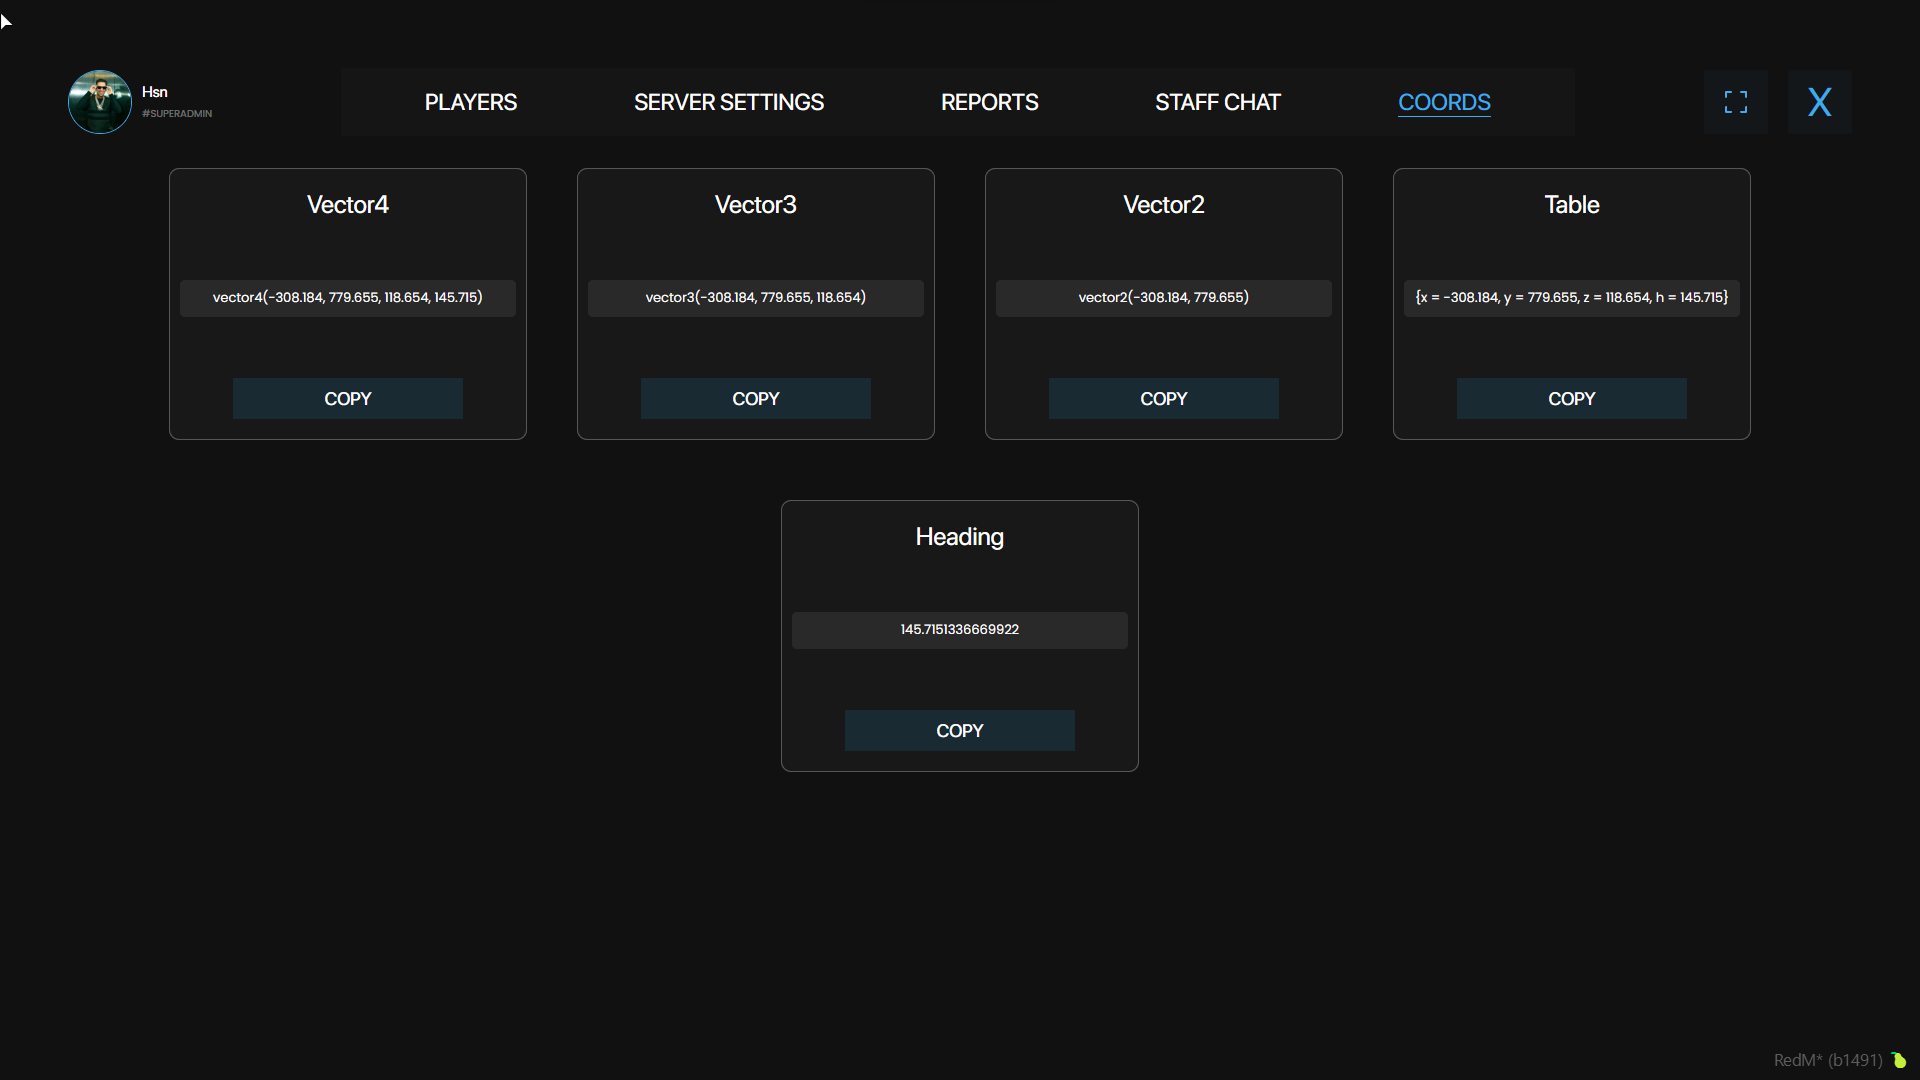Select the vector2 coordinate text field

[x=1163, y=297]
